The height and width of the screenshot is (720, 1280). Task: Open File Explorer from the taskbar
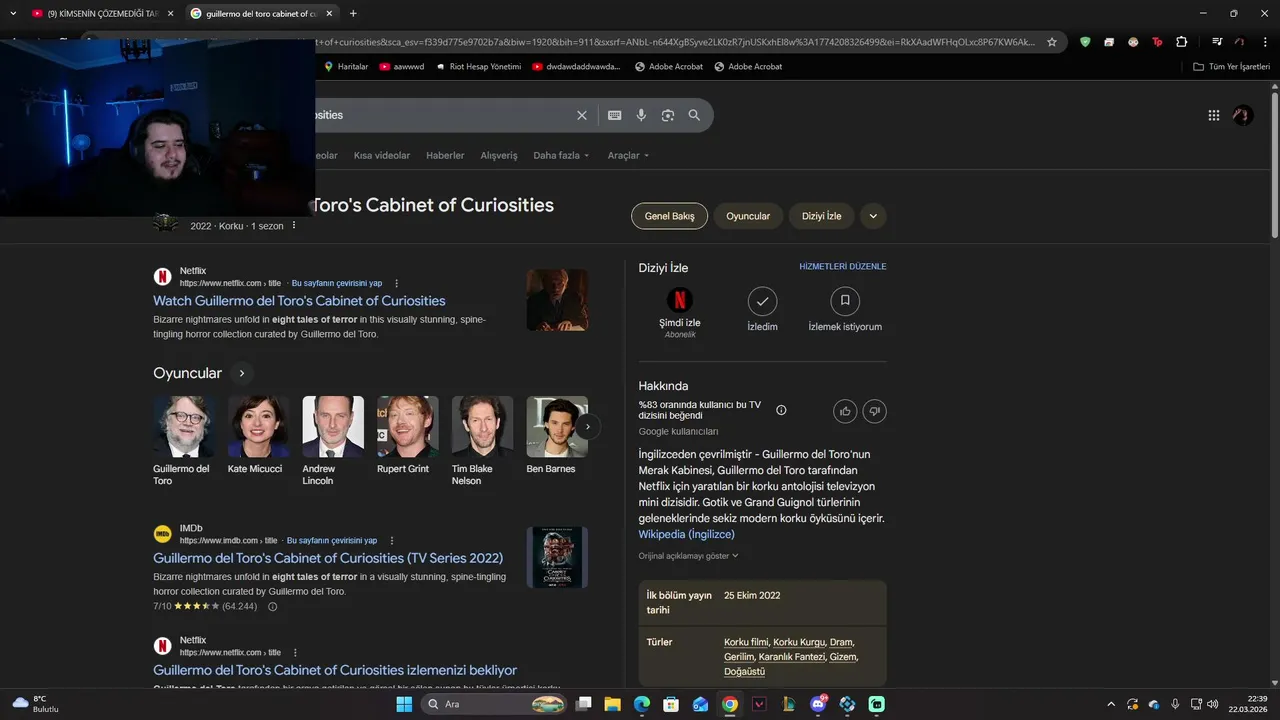[612, 704]
